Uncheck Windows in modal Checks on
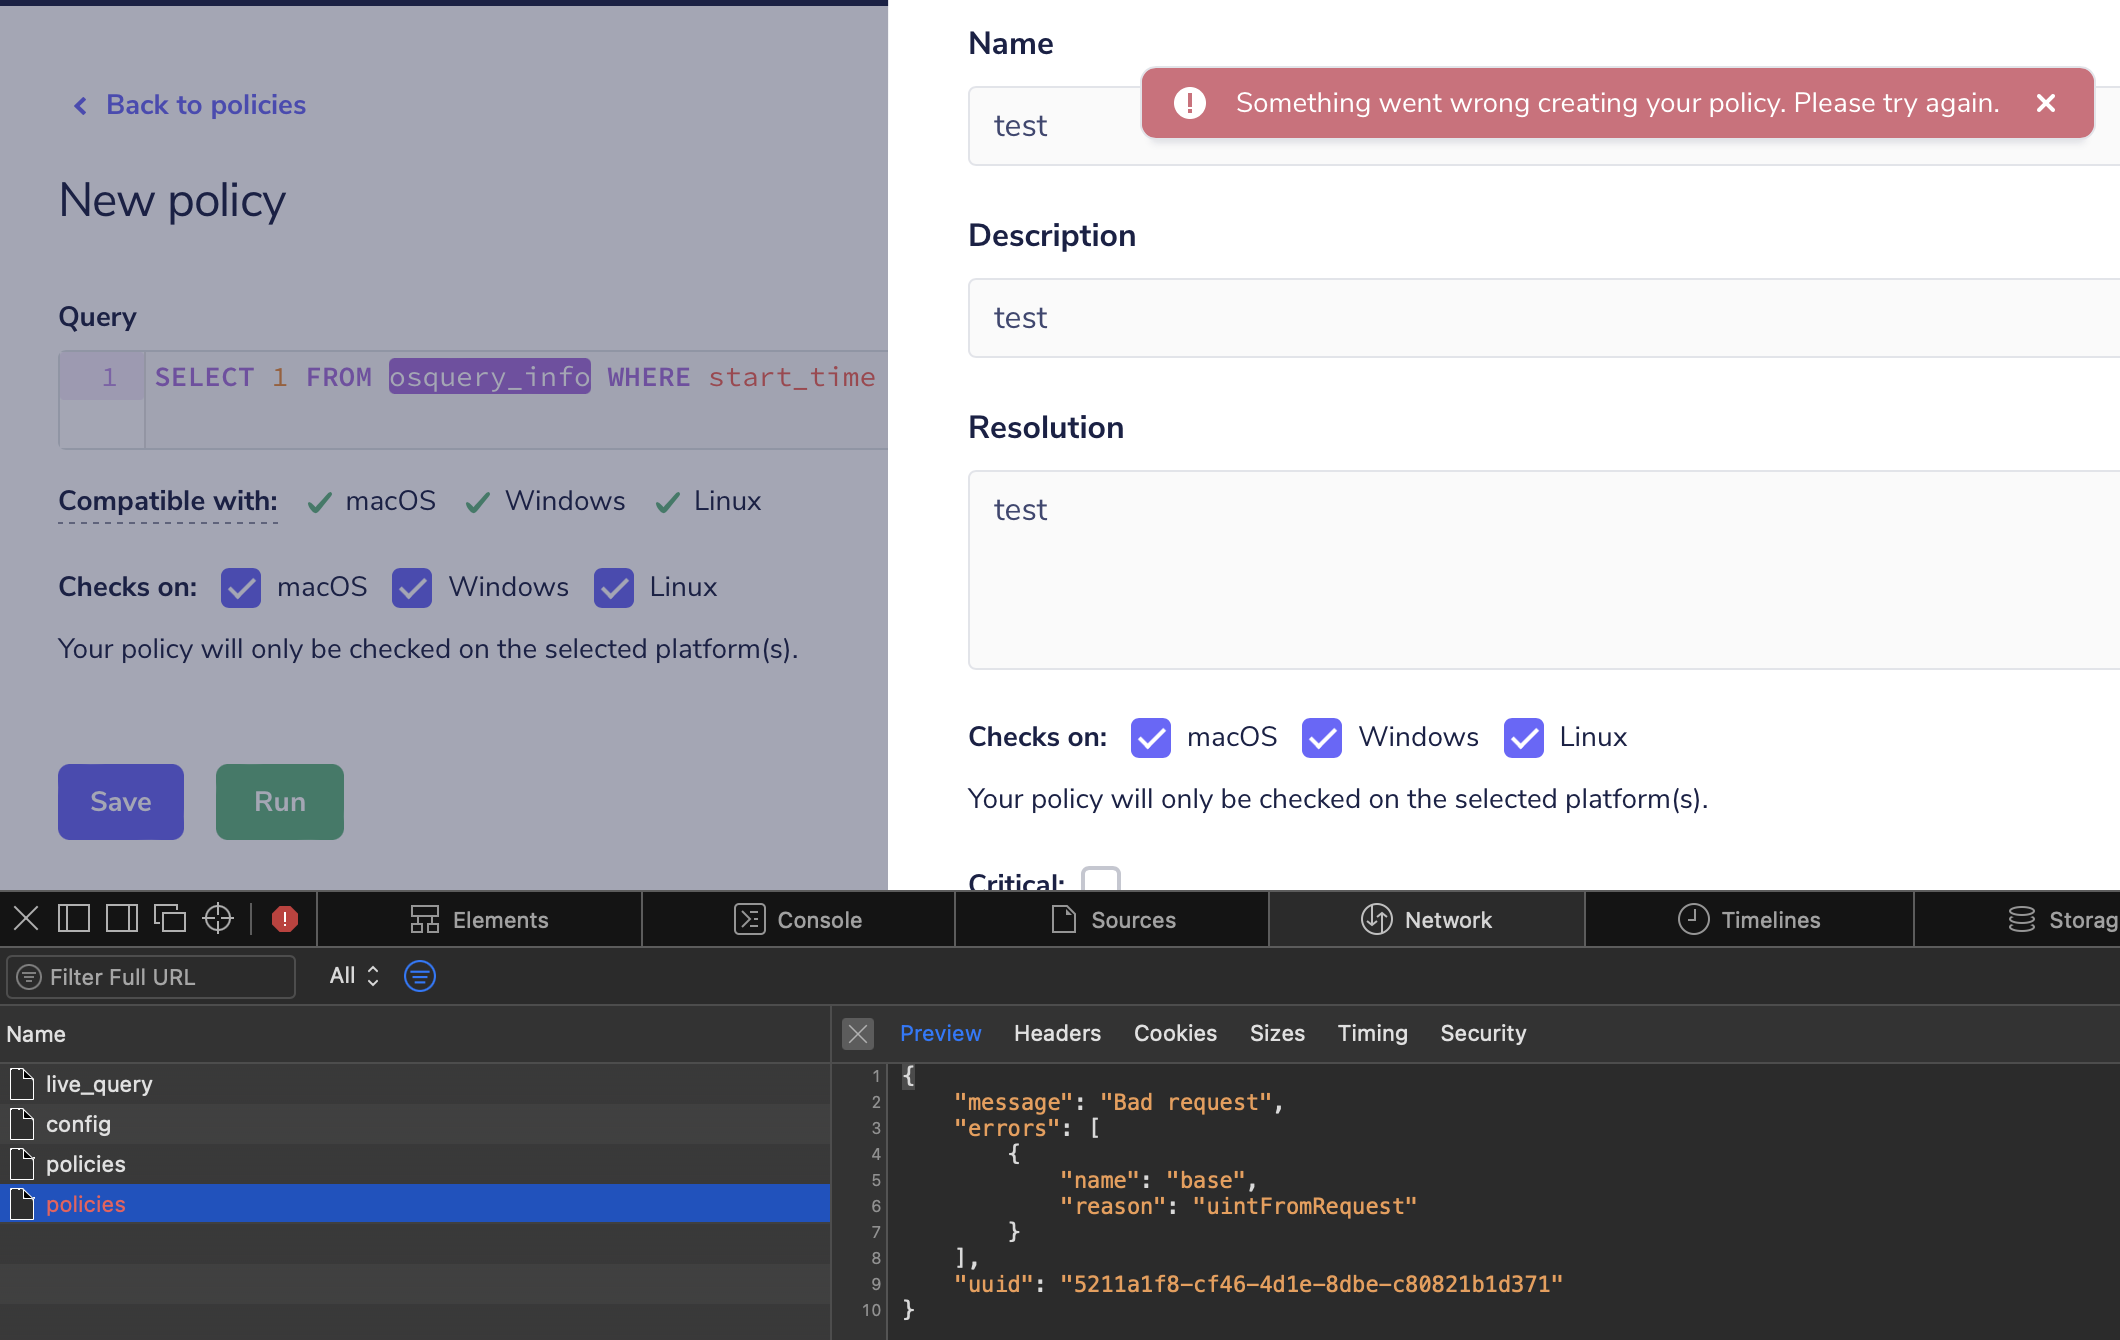Image resolution: width=2120 pixels, height=1340 pixels. click(x=1322, y=738)
